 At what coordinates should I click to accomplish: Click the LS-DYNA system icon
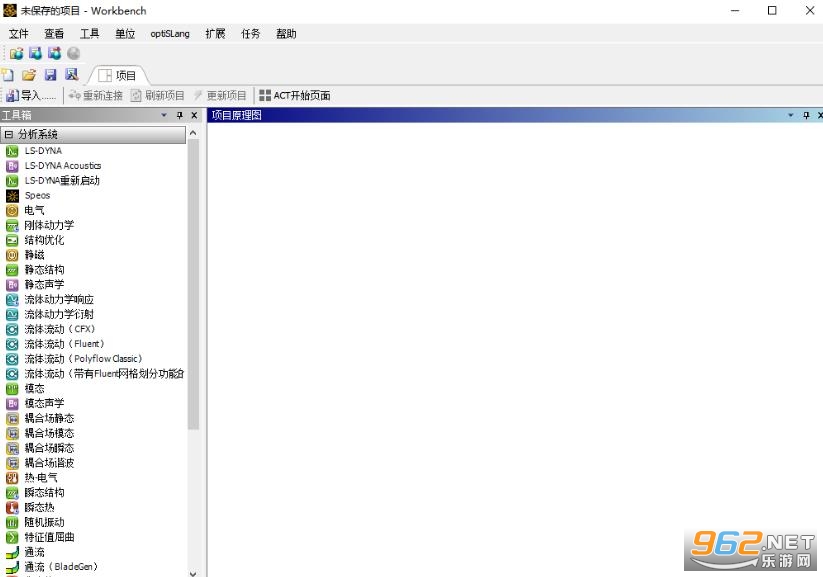pos(12,151)
